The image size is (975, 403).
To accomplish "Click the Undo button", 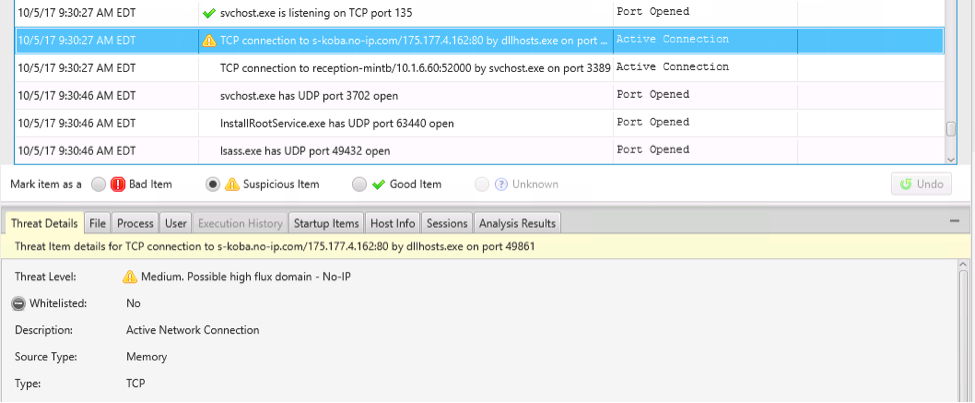I will (921, 184).
